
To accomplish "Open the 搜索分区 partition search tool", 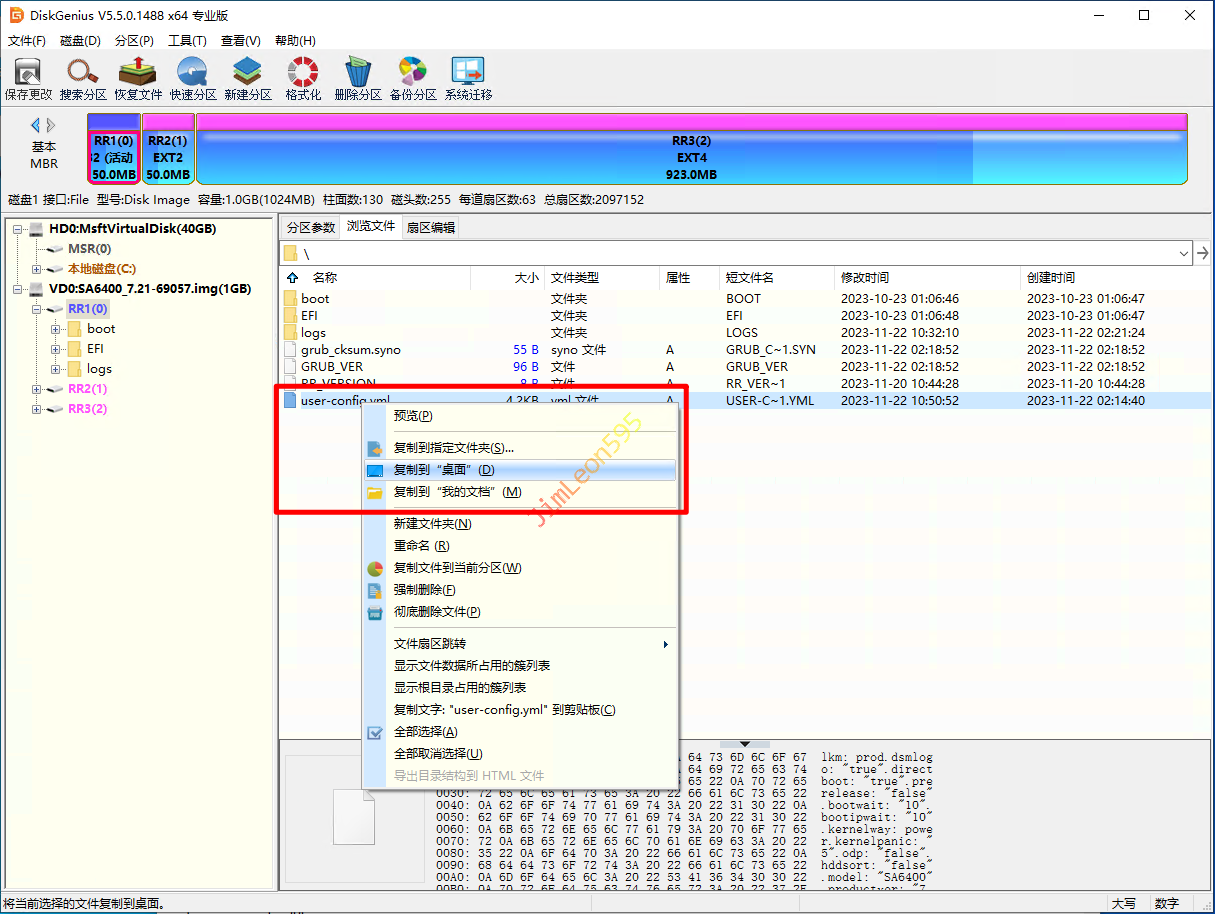I will [82, 78].
